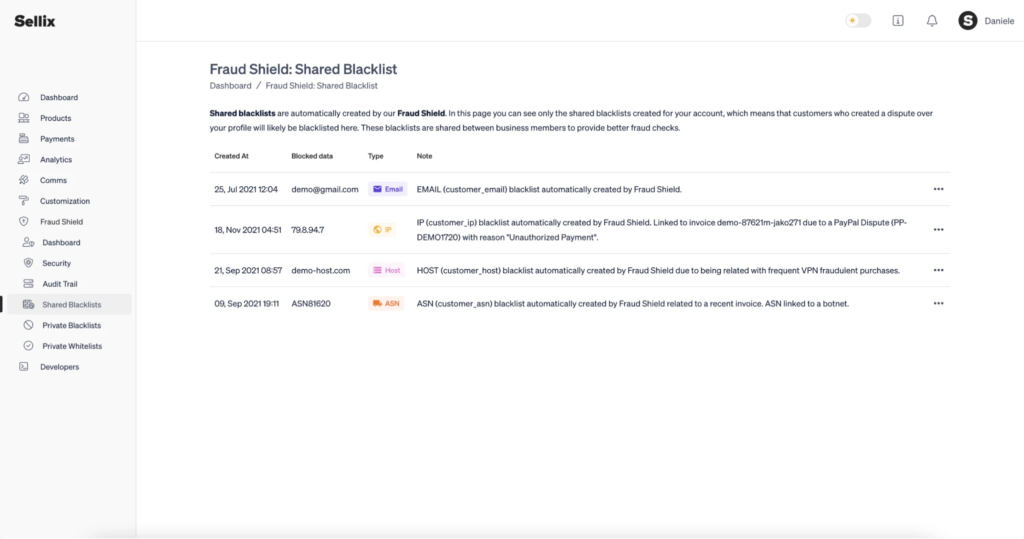Toggle the light/dark theme switch
This screenshot has height=539, width=1024.
click(857, 20)
